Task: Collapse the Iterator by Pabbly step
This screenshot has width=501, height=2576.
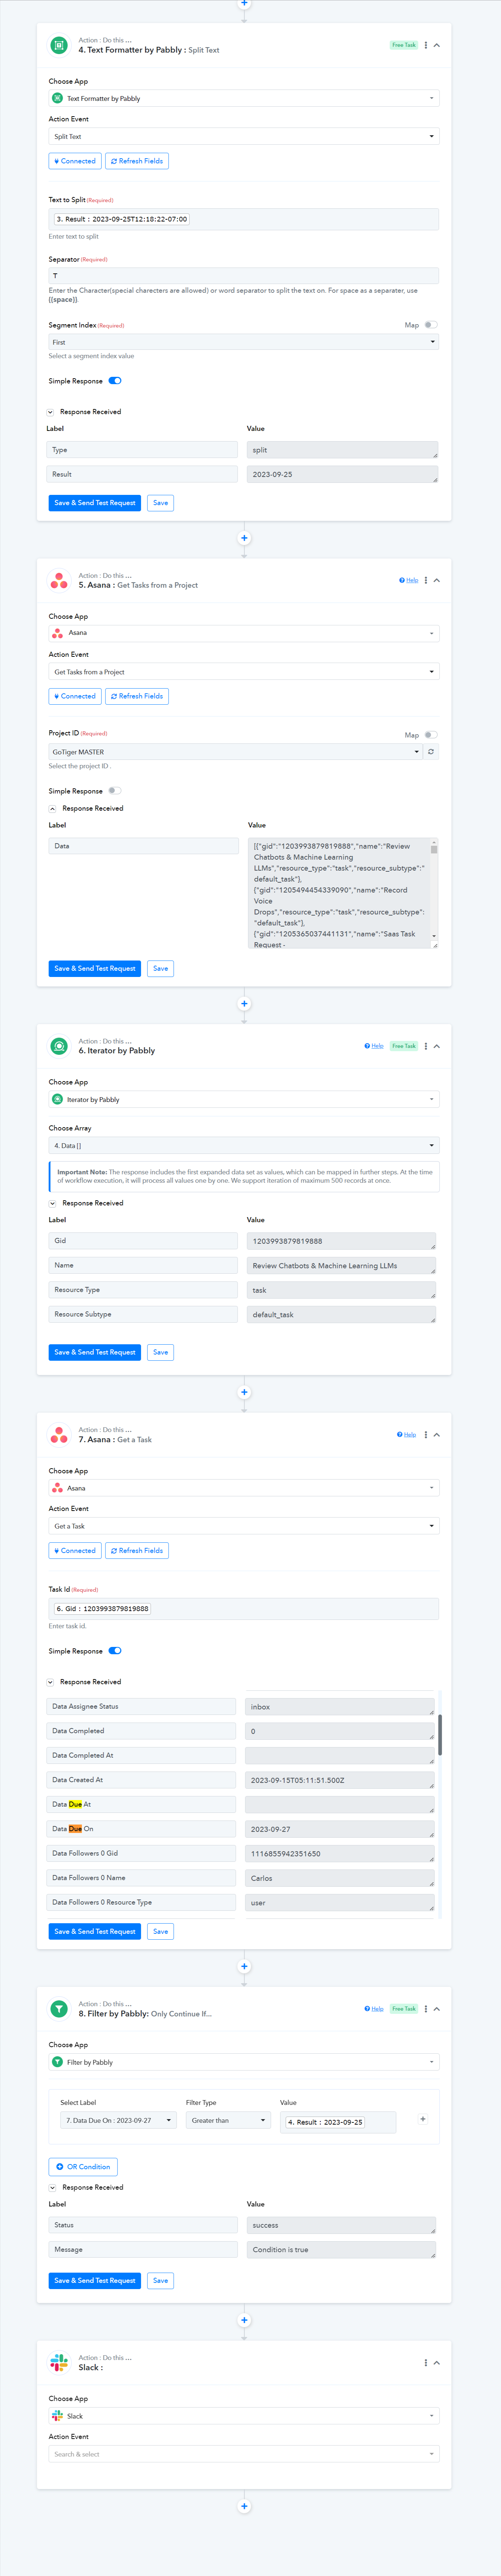Action: coord(437,1046)
